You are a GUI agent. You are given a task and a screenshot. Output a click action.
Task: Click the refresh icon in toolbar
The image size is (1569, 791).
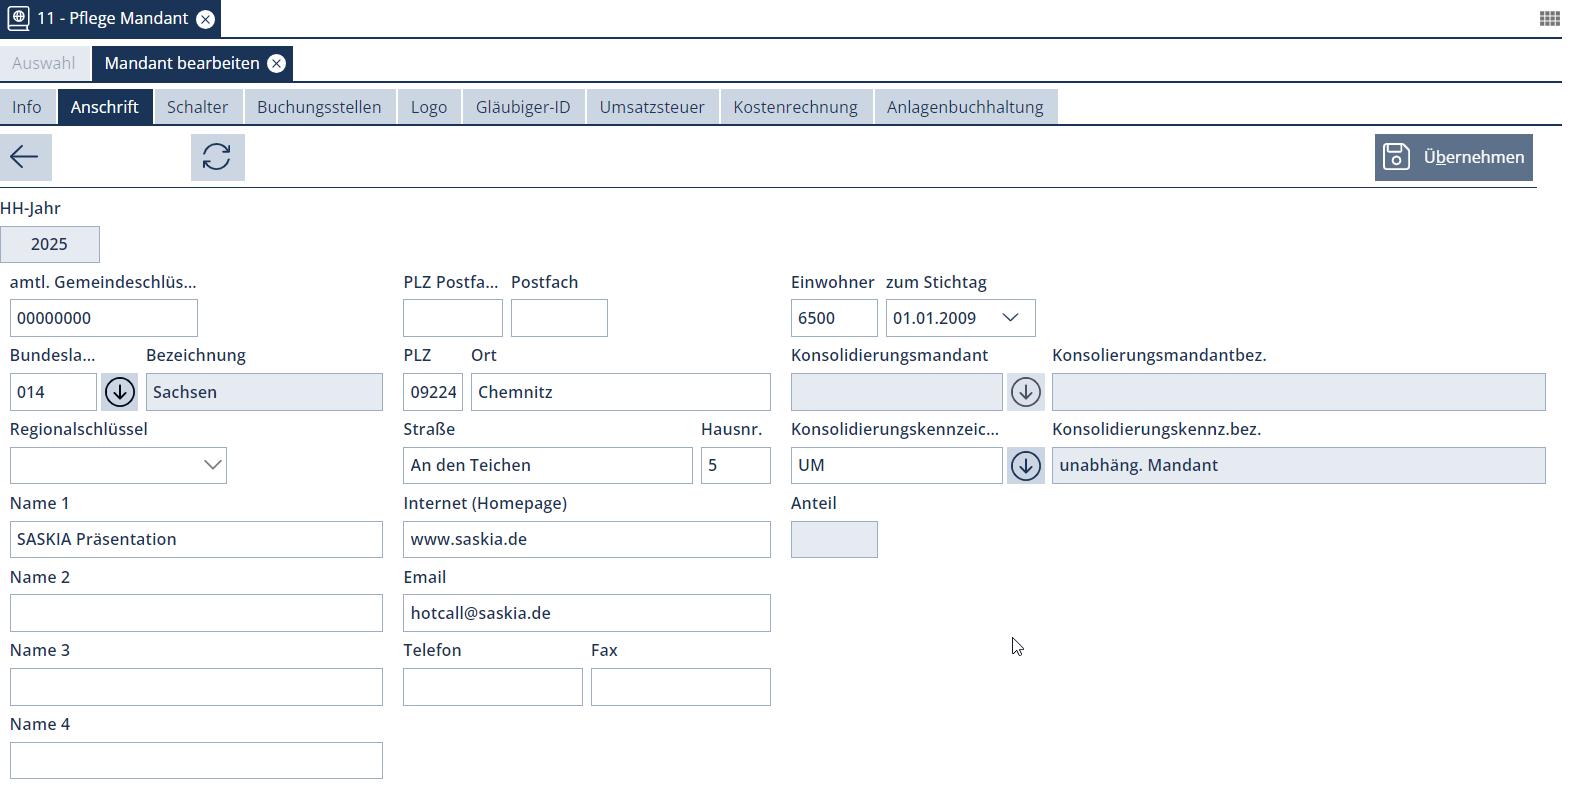pyautogui.click(x=217, y=157)
